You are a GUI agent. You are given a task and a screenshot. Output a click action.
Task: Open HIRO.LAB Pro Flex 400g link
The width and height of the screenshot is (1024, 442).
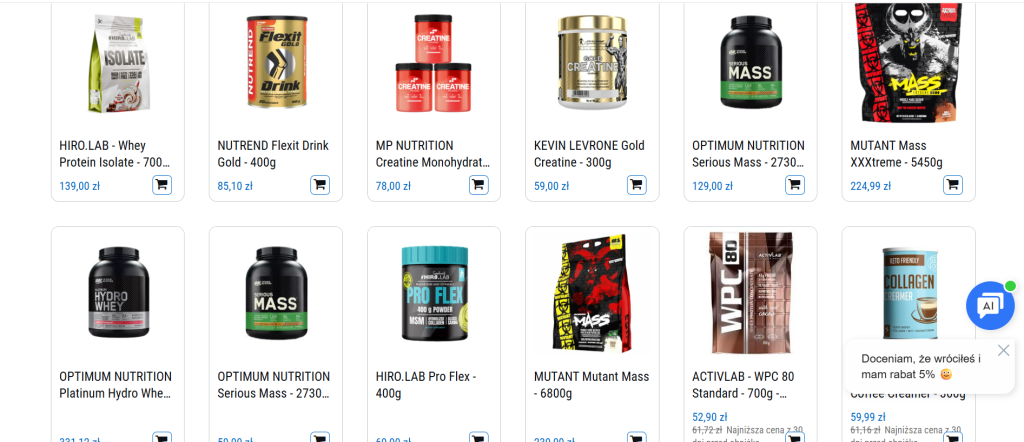(x=426, y=385)
